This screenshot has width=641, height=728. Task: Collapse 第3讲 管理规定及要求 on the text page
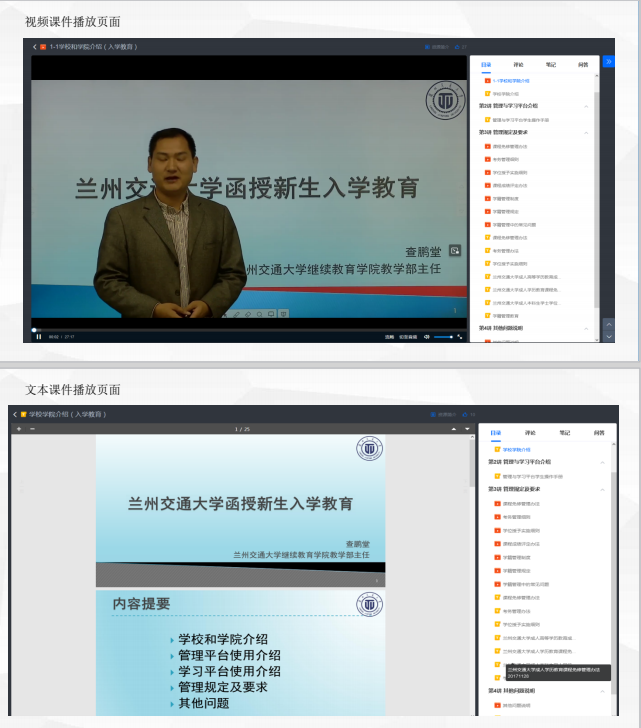(x=602, y=489)
